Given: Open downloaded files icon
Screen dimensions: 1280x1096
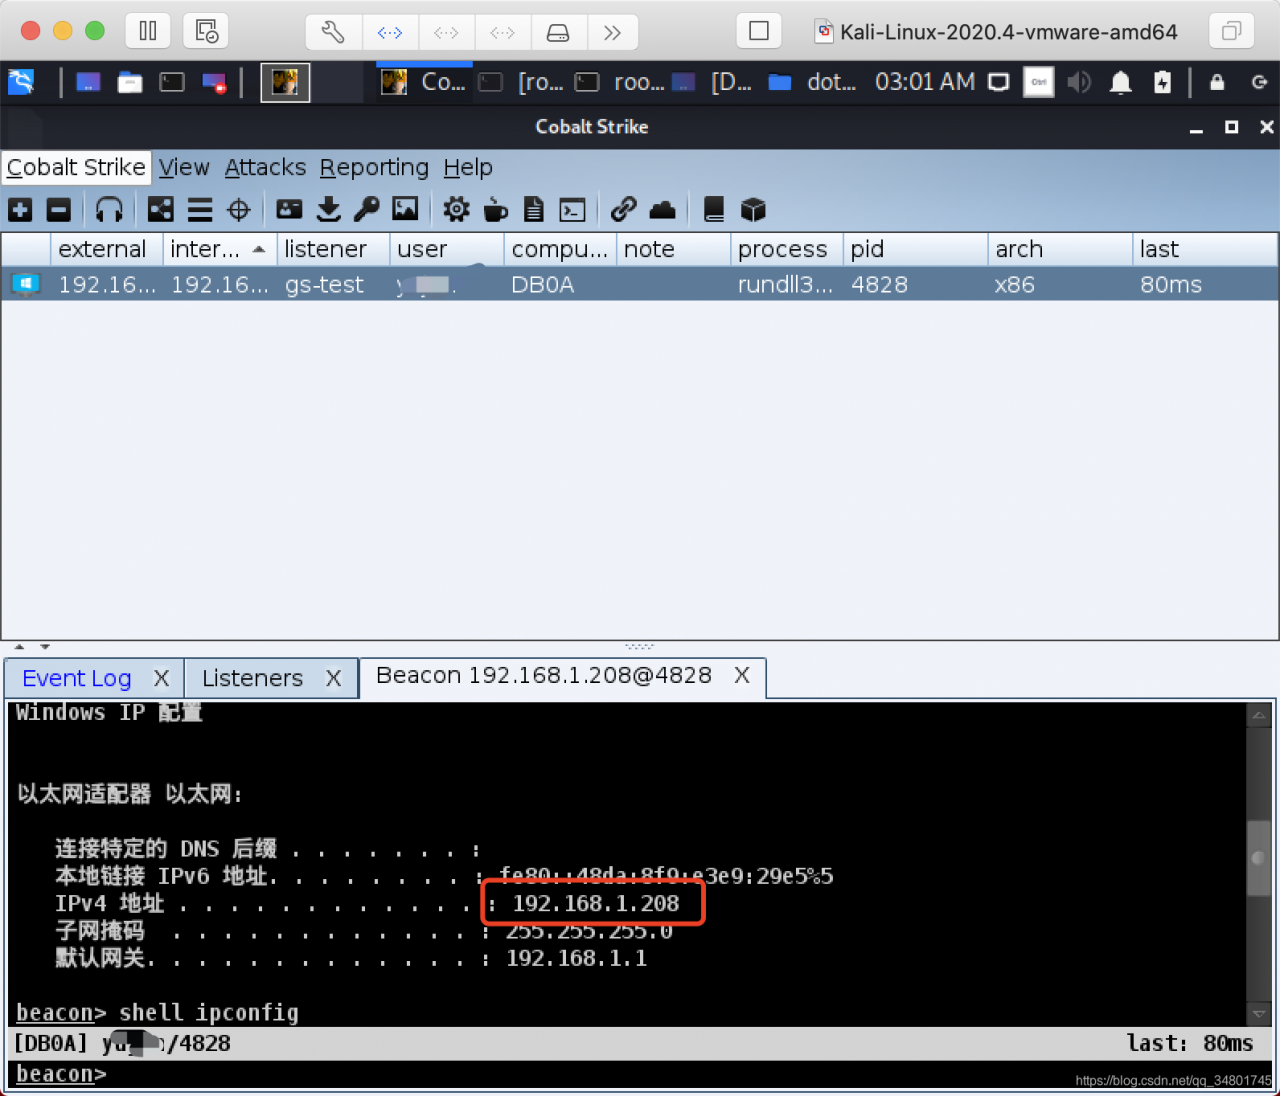Looking at the screenshot, I should click(x=328, y=209).
